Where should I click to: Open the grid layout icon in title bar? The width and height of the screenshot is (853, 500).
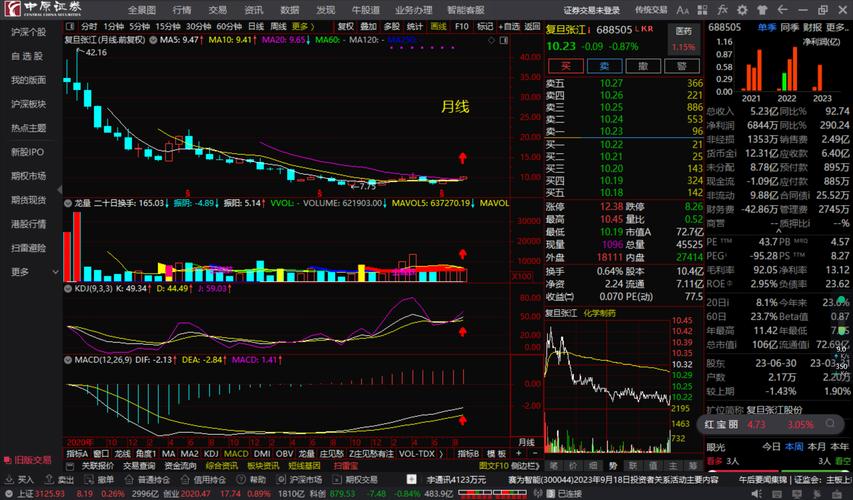[x=702, y=10]
